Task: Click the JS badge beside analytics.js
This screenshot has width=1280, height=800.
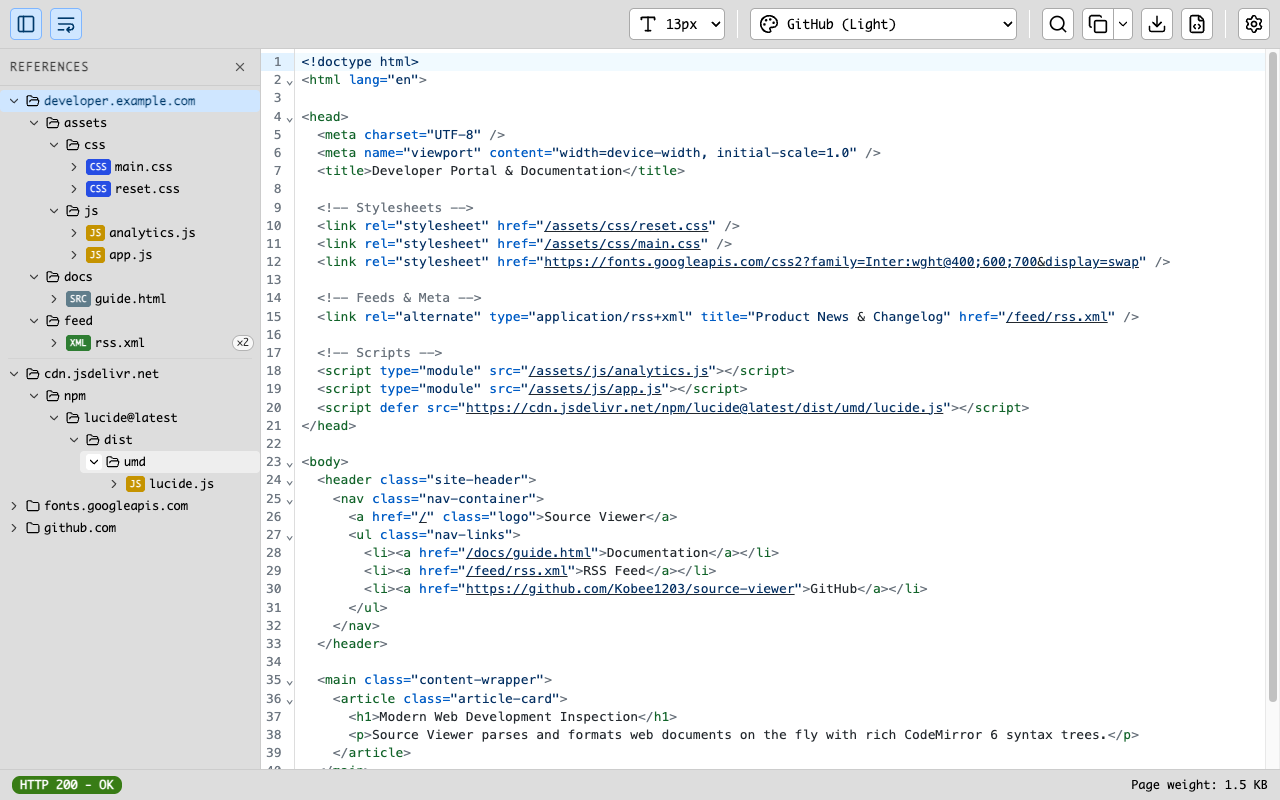Action: click(95, 233)
